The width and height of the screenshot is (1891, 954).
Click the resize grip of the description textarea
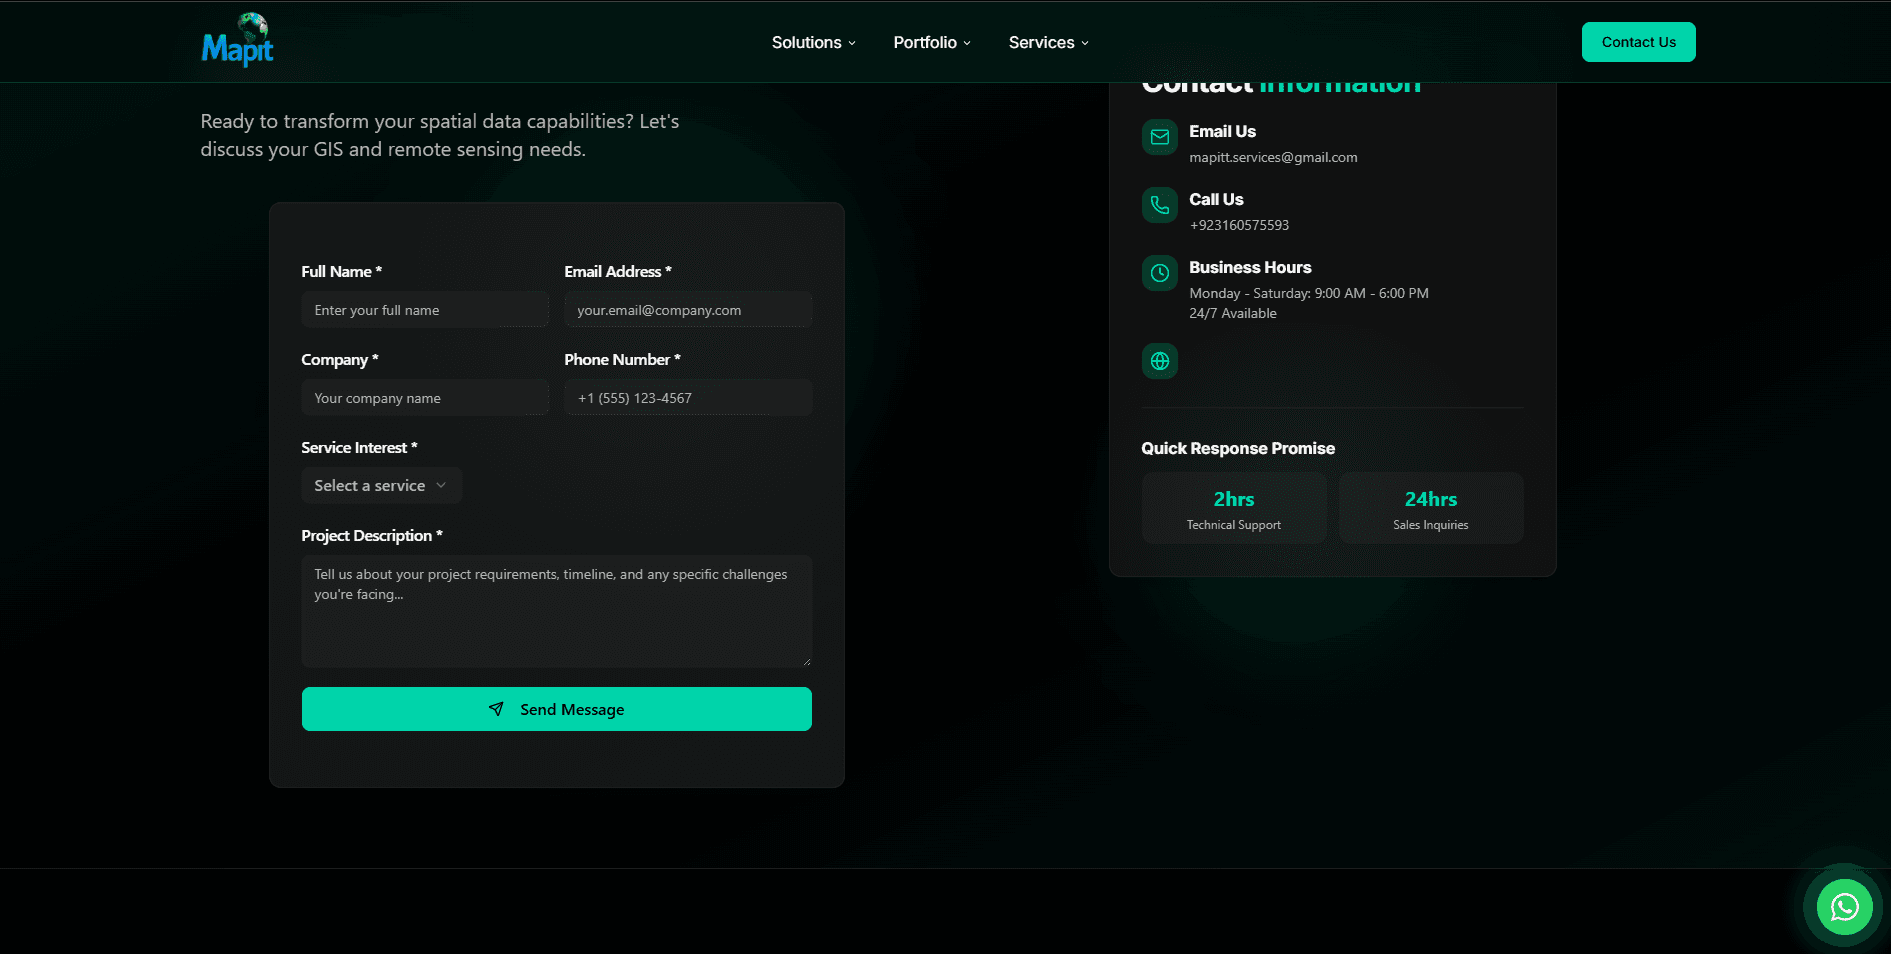806,660
